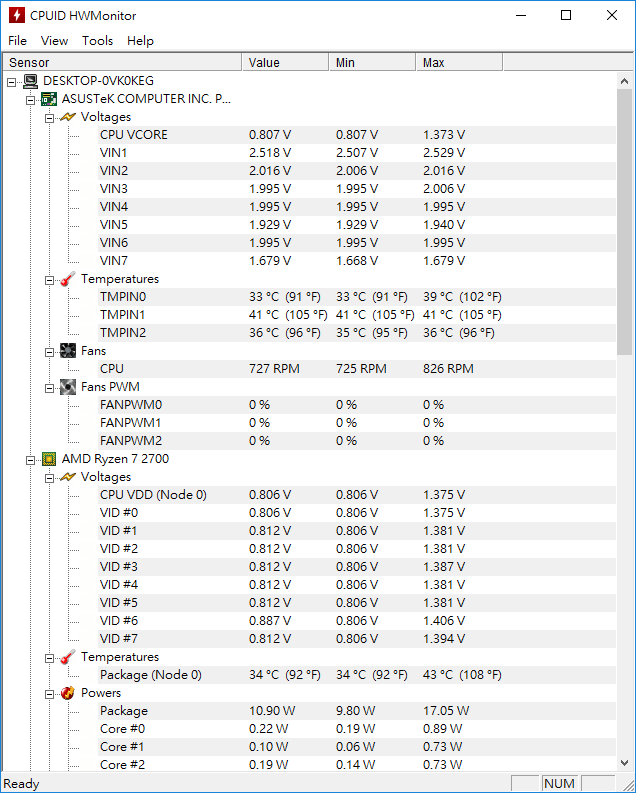Collapse the motherboard Temperatures group
Image resolution: width=636 pixels, height=793 pixels.
[x=50, y=280]
